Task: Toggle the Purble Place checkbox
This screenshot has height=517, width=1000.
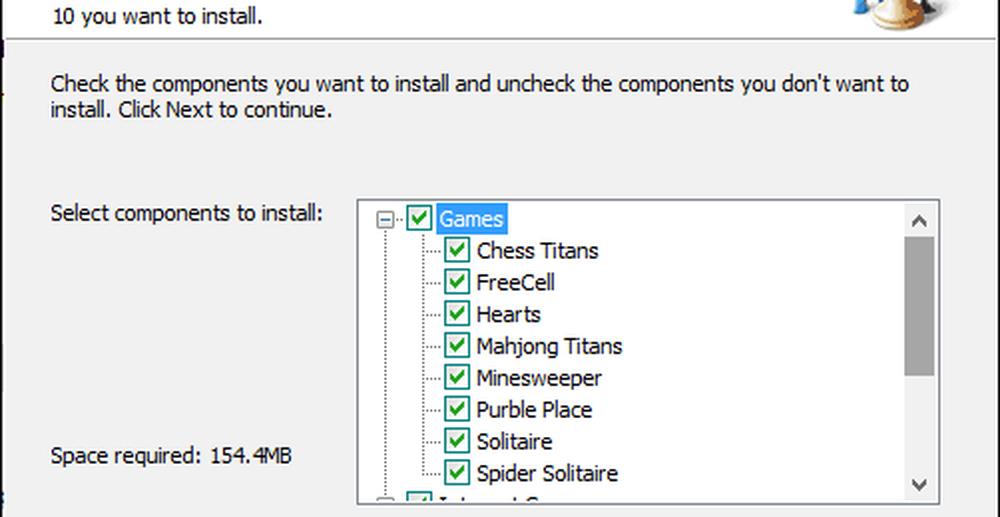Action: coord(457,410)
